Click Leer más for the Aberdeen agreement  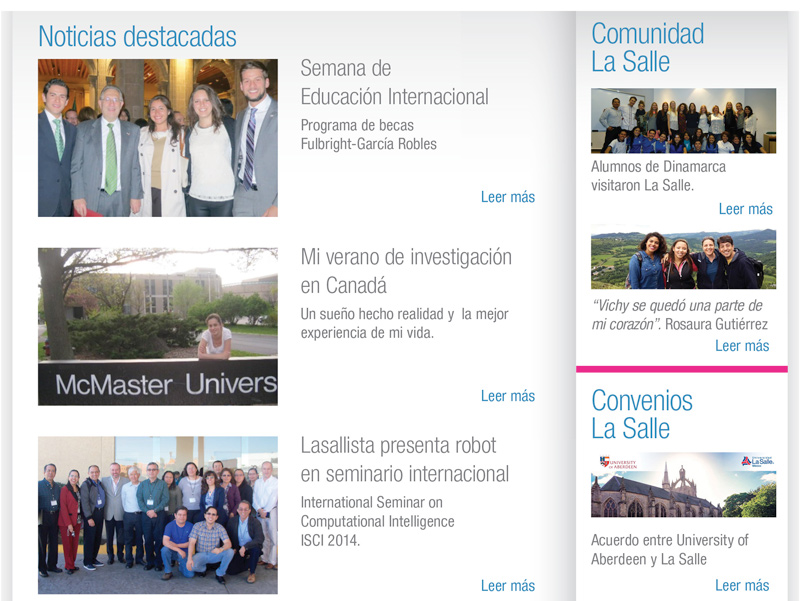tap(742, 585)
